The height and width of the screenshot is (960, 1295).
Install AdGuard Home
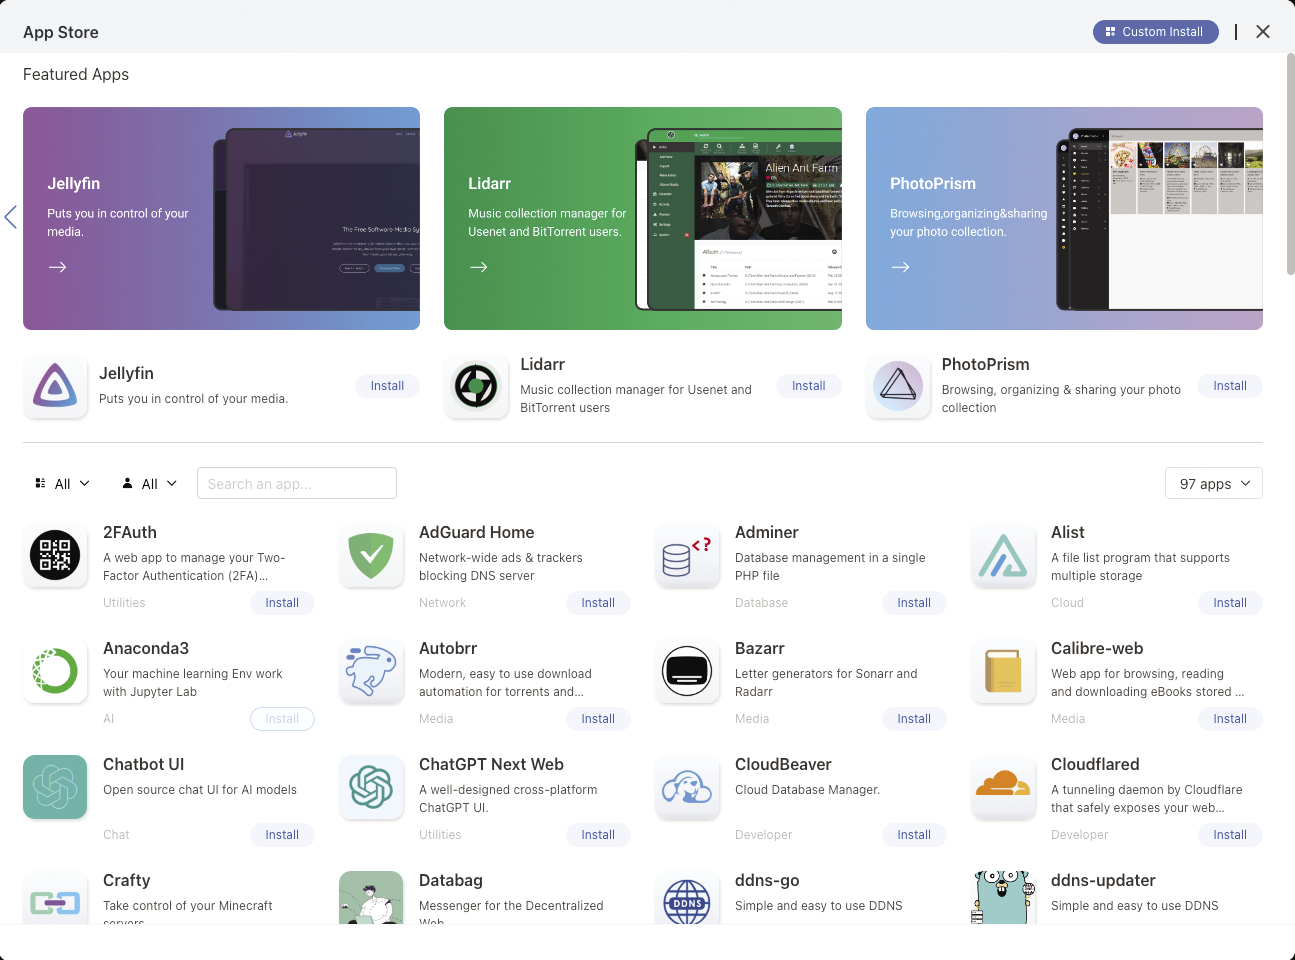598,603
